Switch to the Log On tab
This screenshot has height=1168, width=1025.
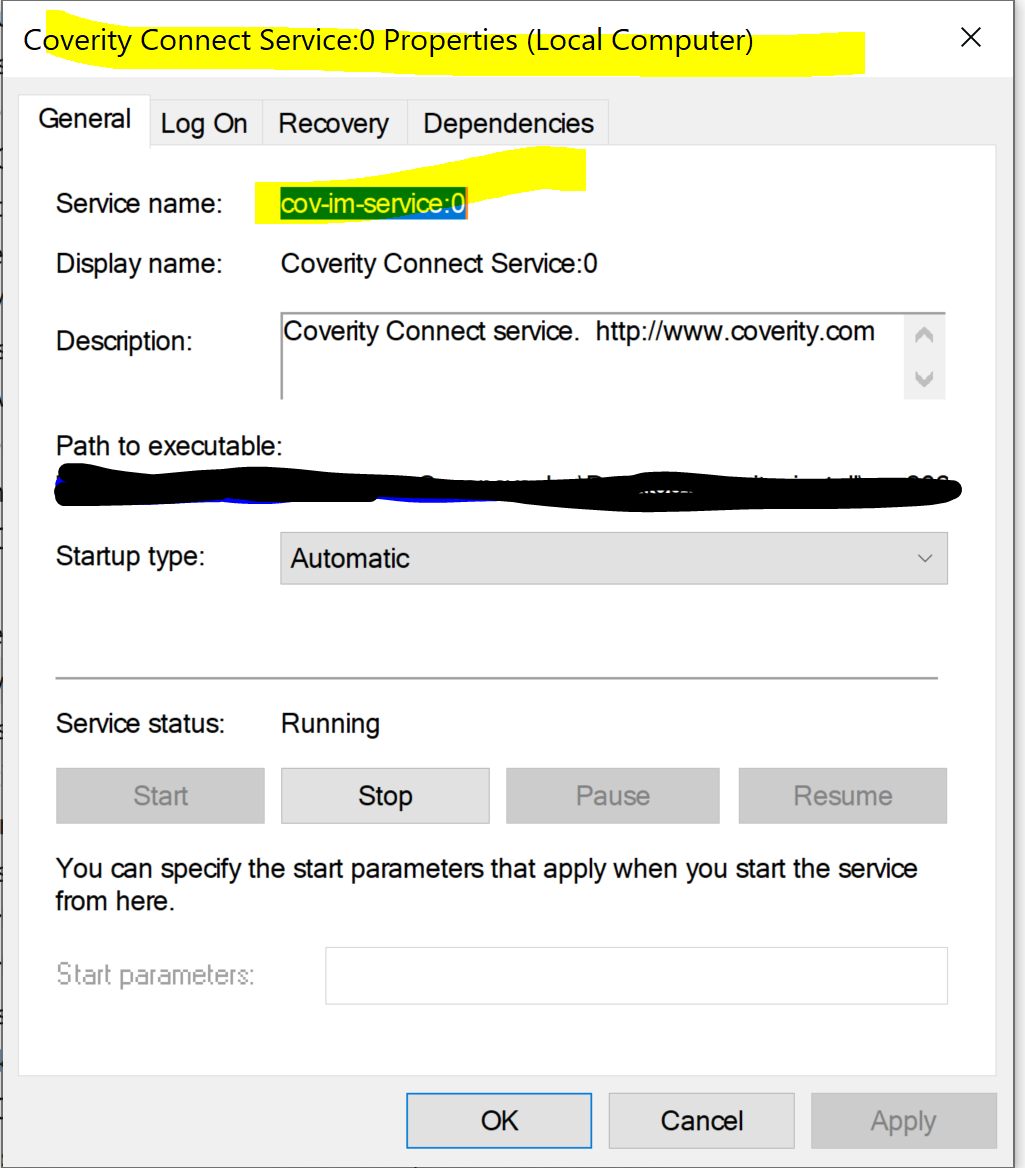204,124
